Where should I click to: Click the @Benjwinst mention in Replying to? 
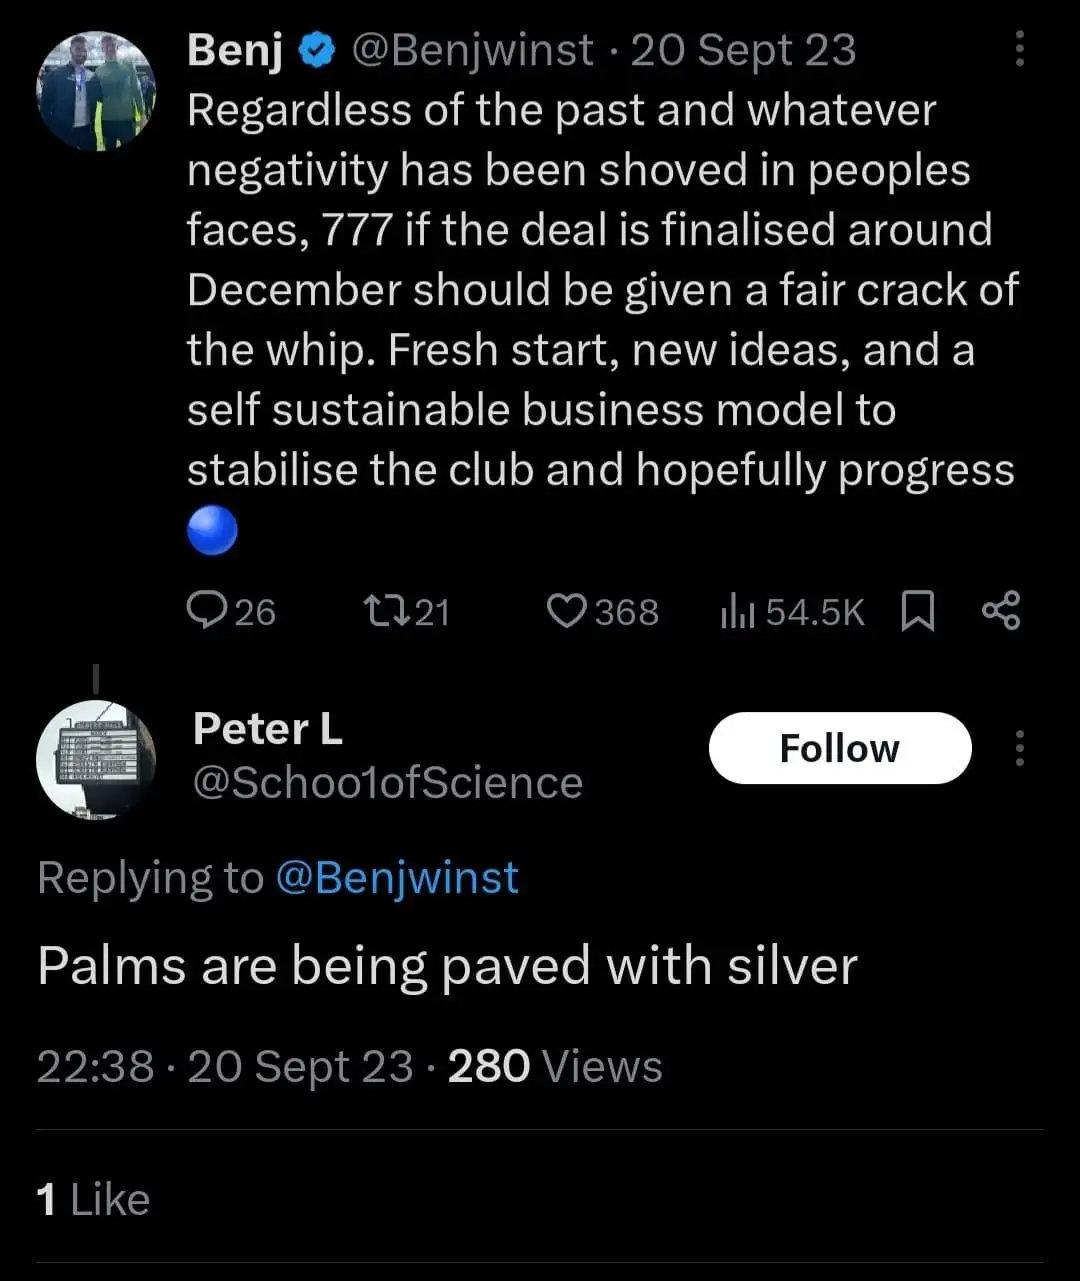396,878
